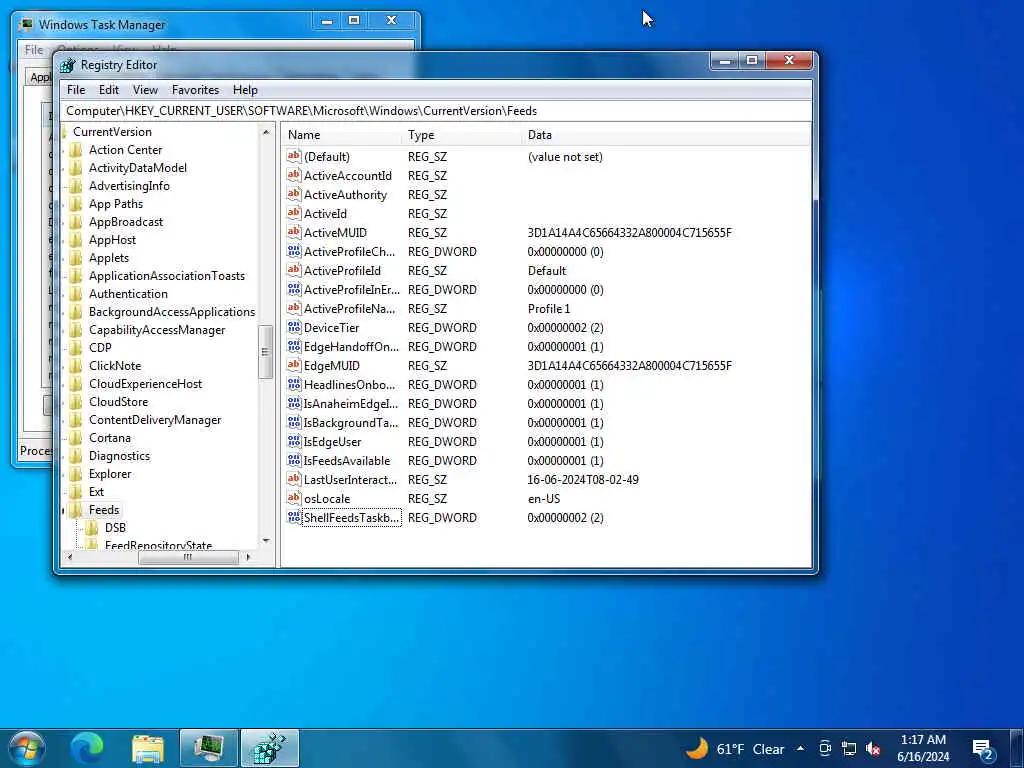The height and width of the screenshot is (768, 1024).
Task: Click the weather moon icon
Action: tap(697, 748)
